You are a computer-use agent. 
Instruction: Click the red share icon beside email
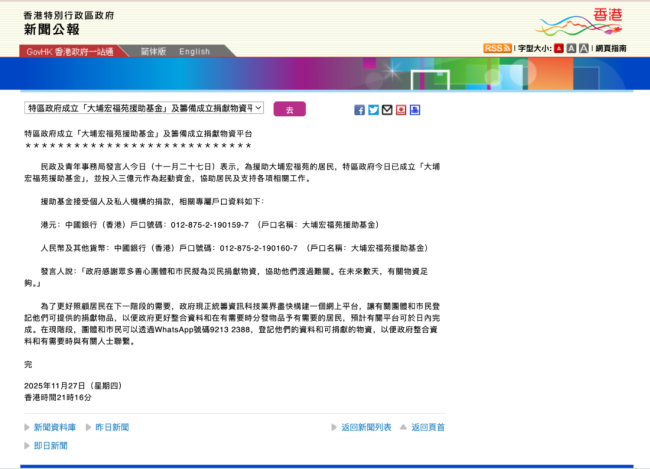pyautogui.click(x=401, y=110)
